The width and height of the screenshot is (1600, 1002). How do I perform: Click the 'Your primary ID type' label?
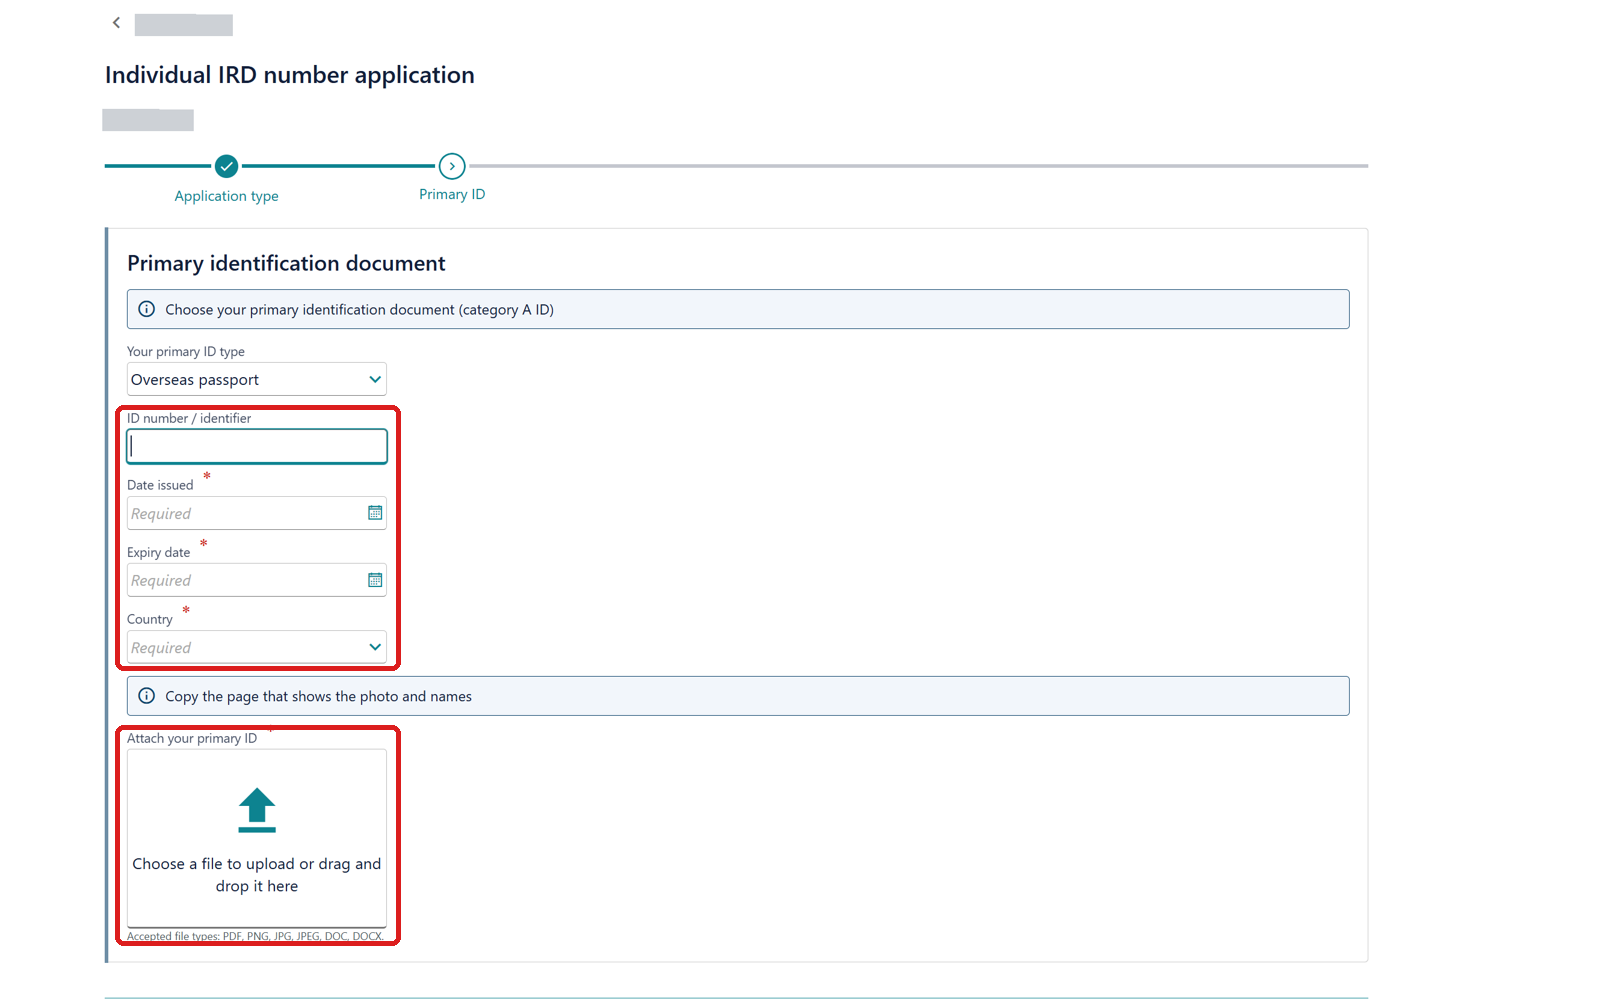(x=186, y=352)
